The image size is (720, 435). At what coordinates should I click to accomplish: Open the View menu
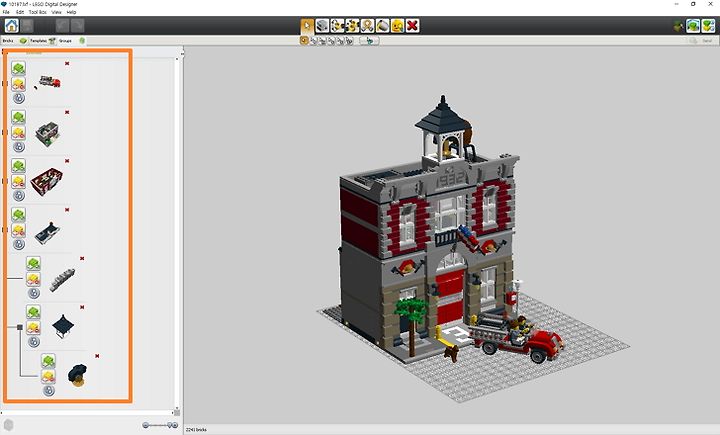(x=56, y=12)
